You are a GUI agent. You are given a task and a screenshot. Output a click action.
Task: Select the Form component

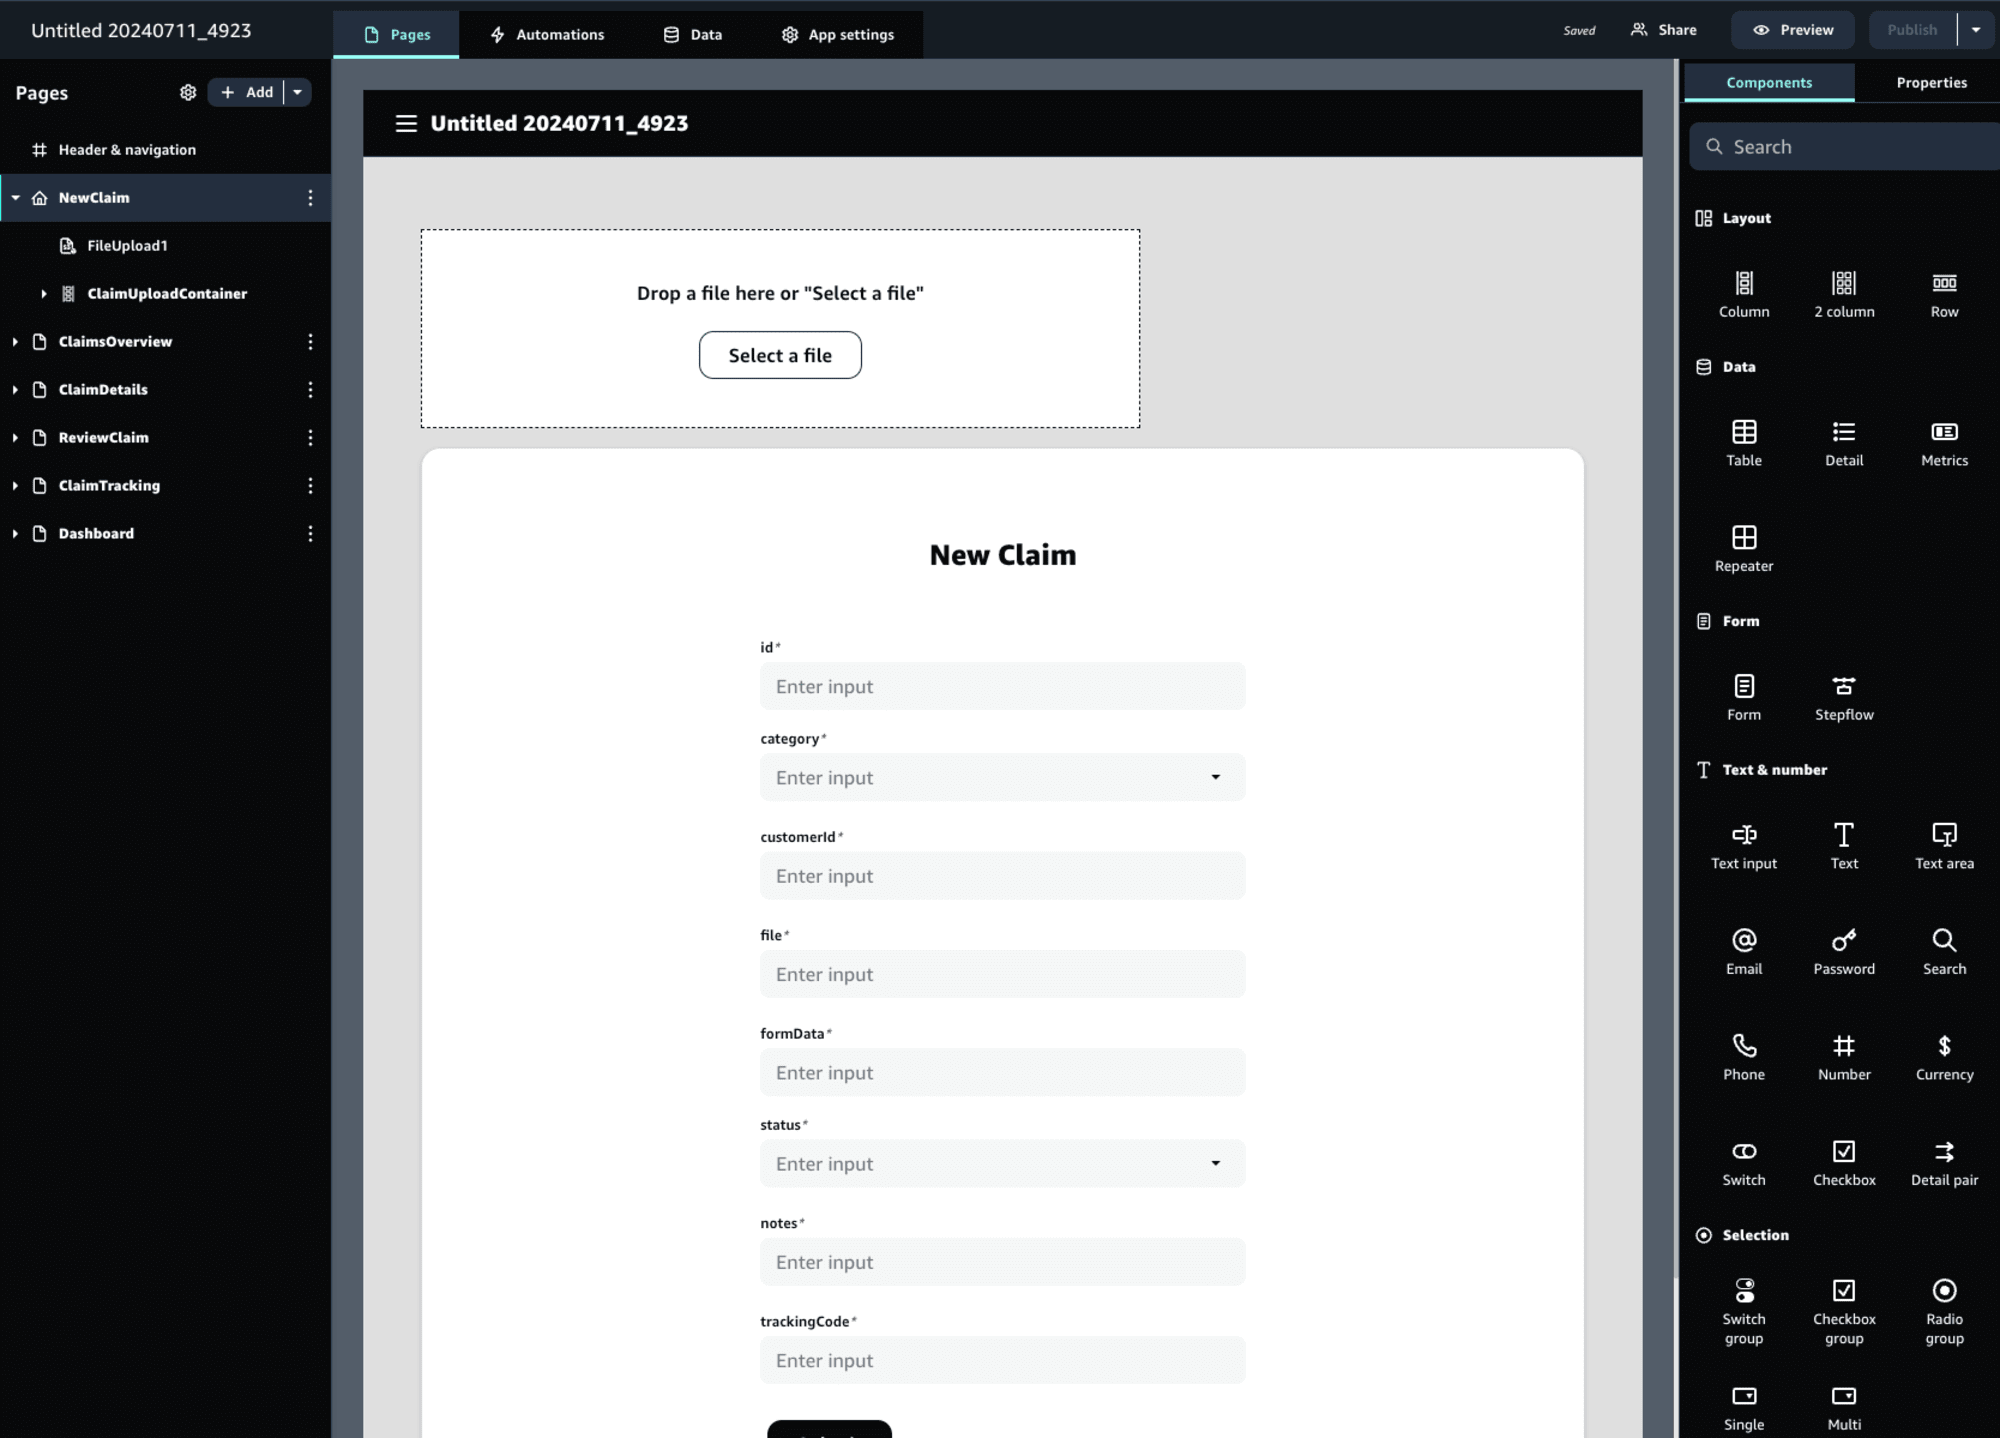point(1743,697)
